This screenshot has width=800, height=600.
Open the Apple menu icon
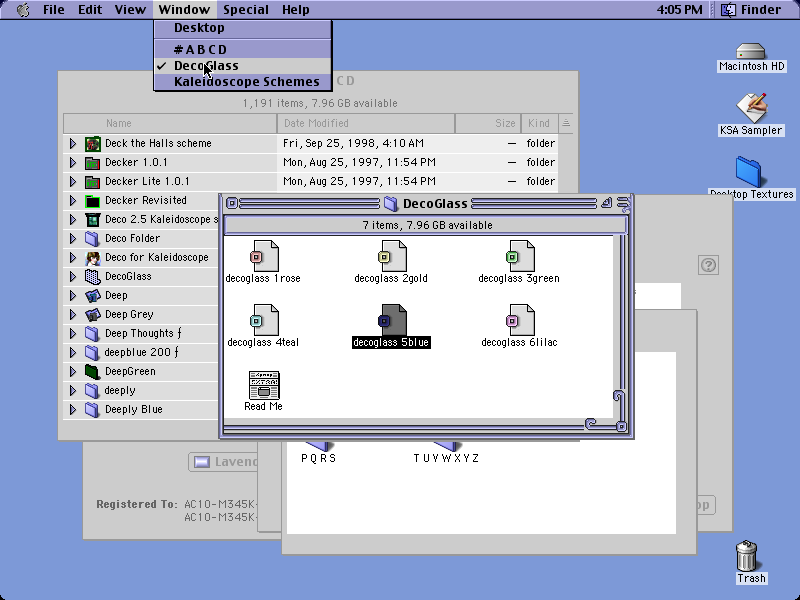[23, 10]
